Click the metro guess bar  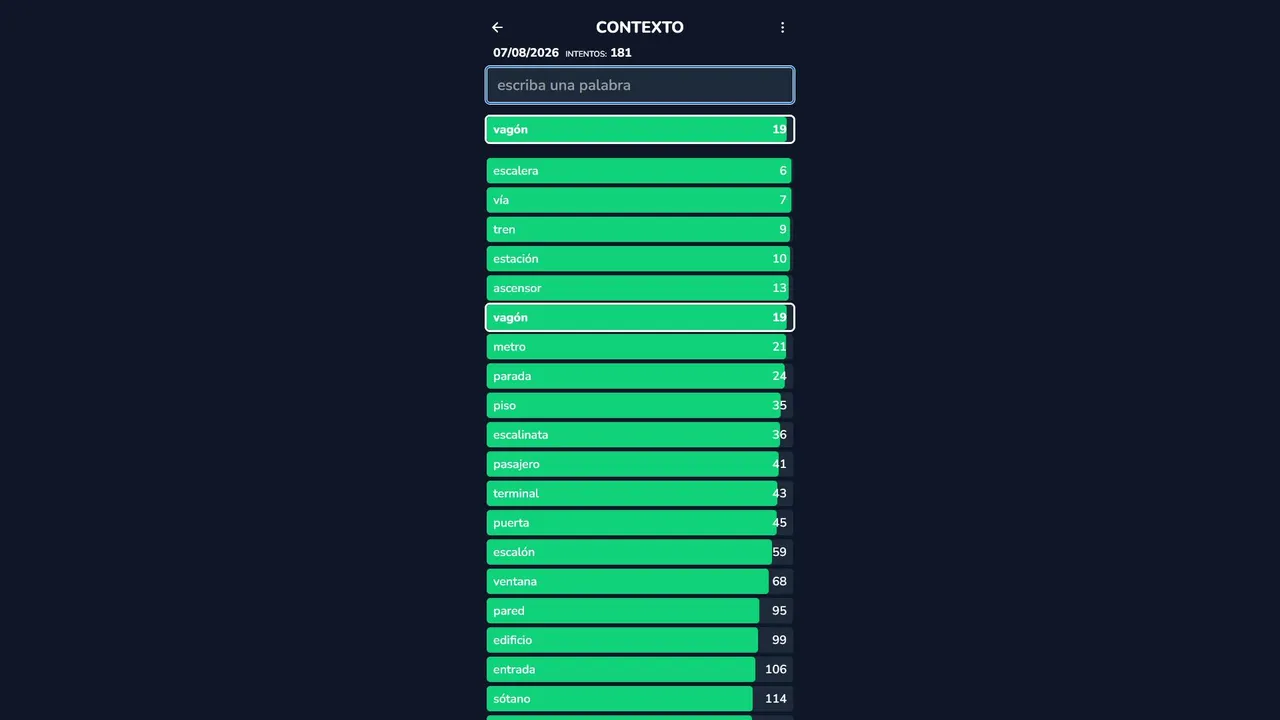[x=640, y=347]
